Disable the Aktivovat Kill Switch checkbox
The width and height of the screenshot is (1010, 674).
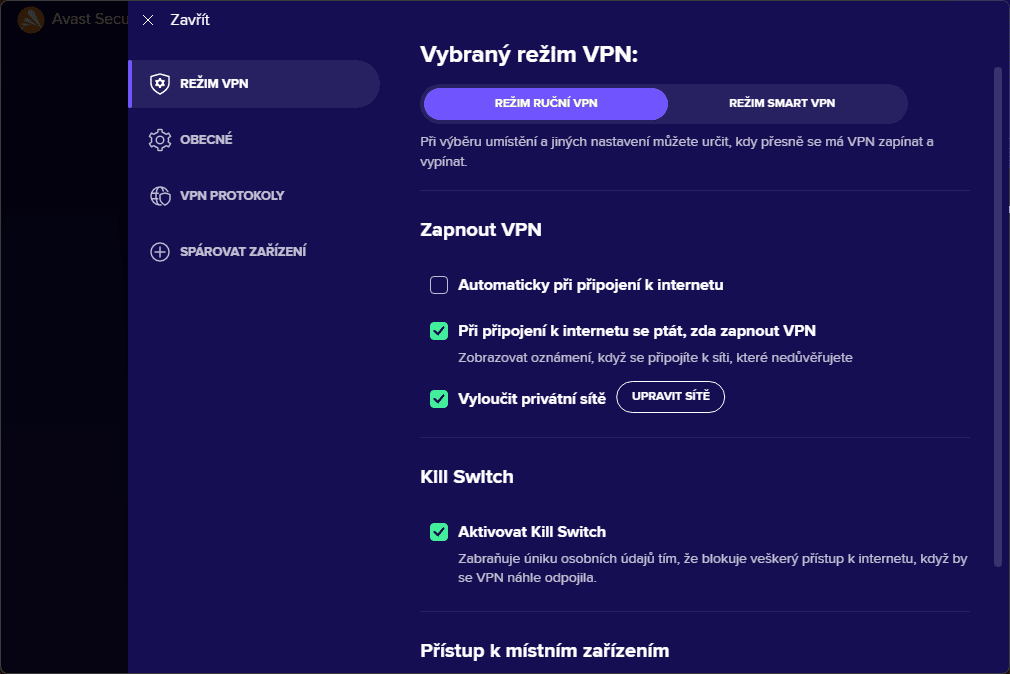pos(439,532)
